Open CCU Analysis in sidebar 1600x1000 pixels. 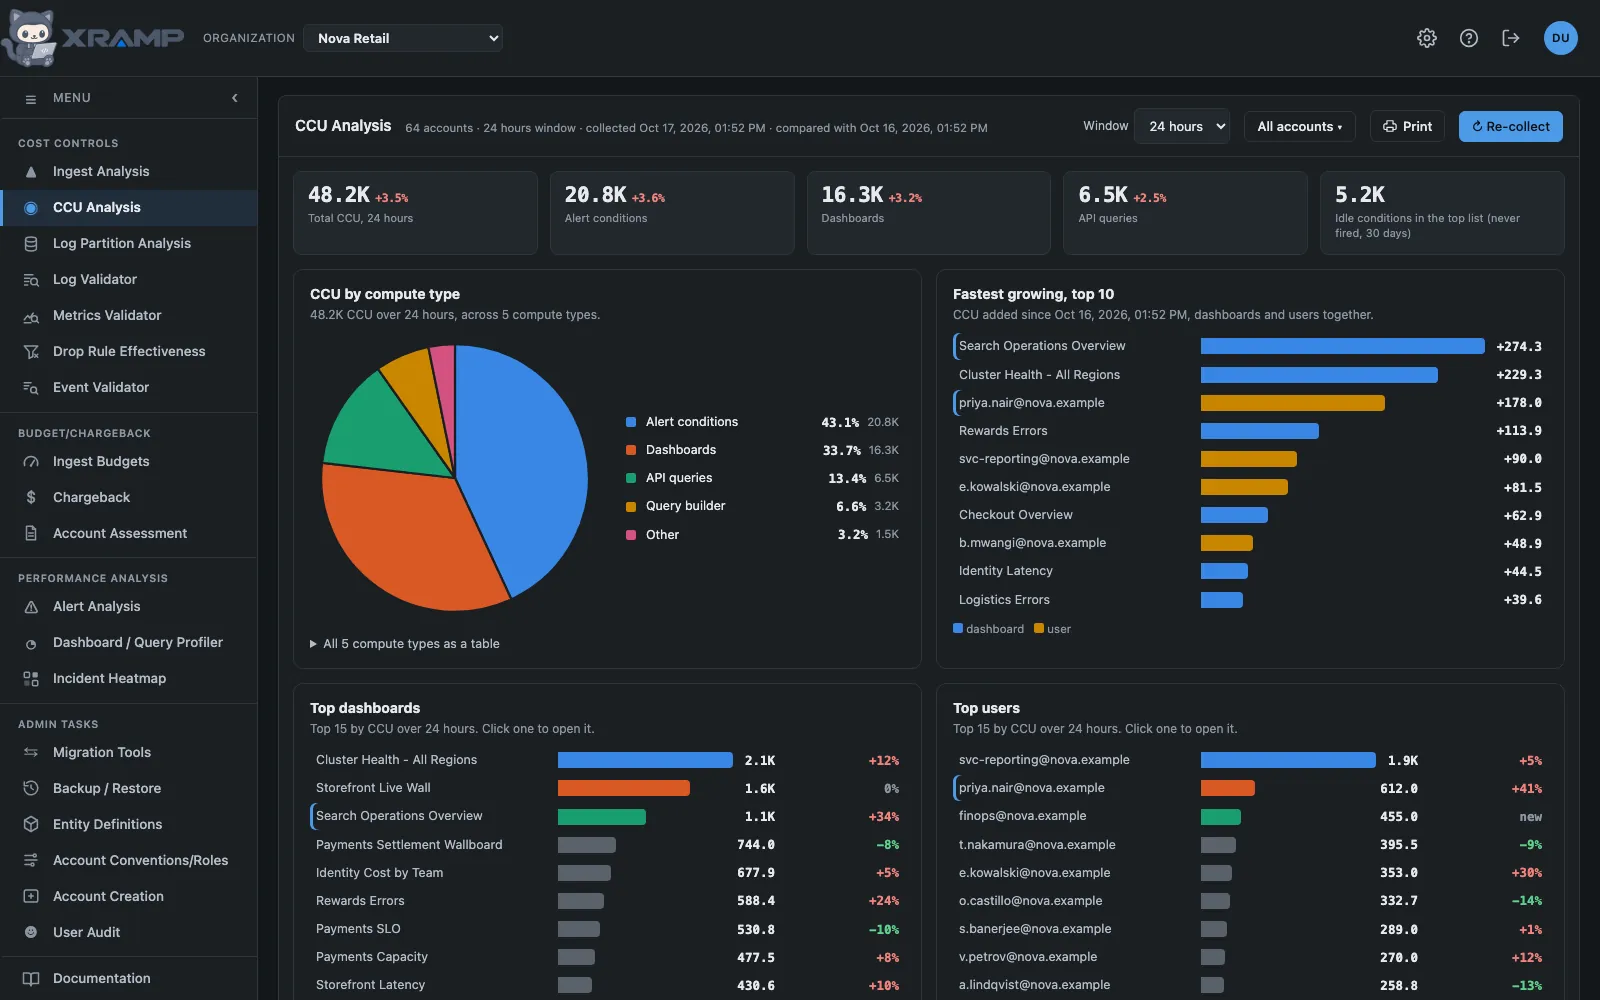click(x=129, y=208)
